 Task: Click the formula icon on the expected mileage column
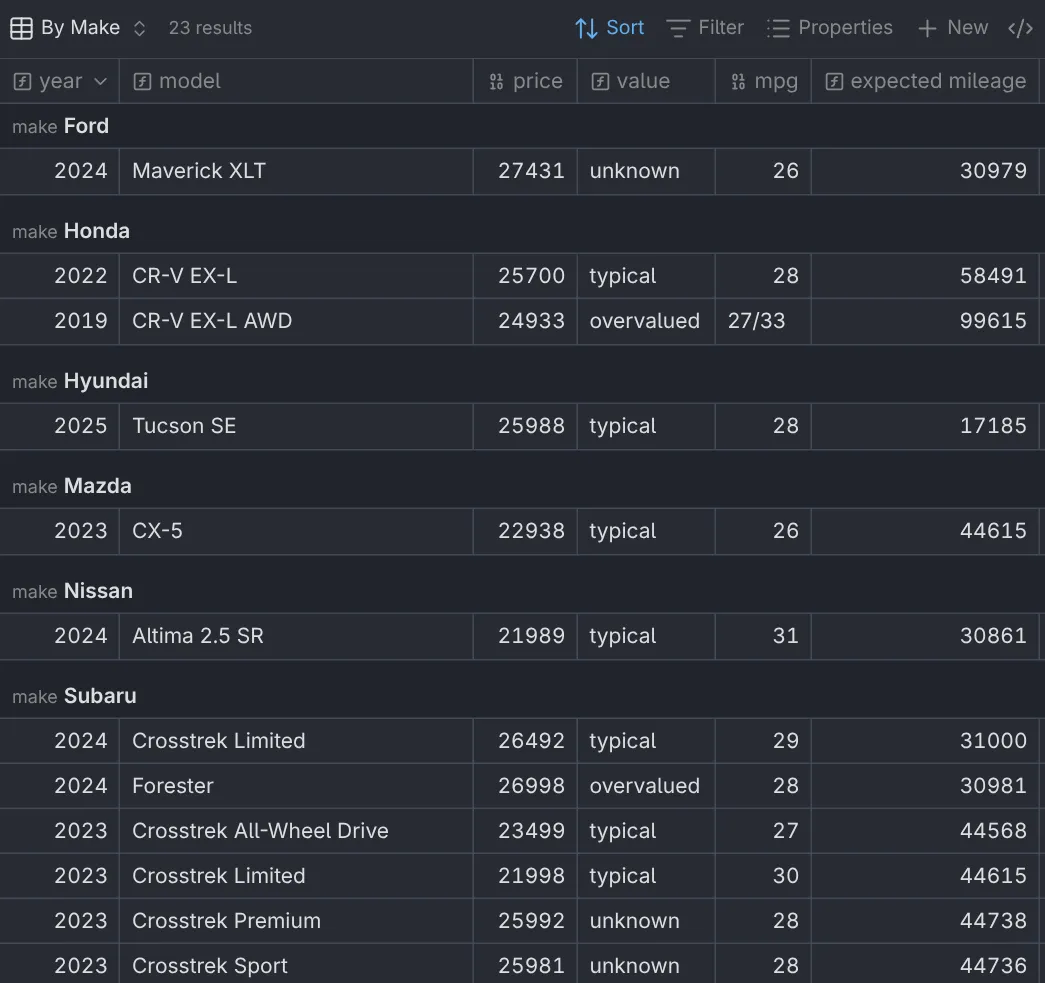[x=832, y=80]
